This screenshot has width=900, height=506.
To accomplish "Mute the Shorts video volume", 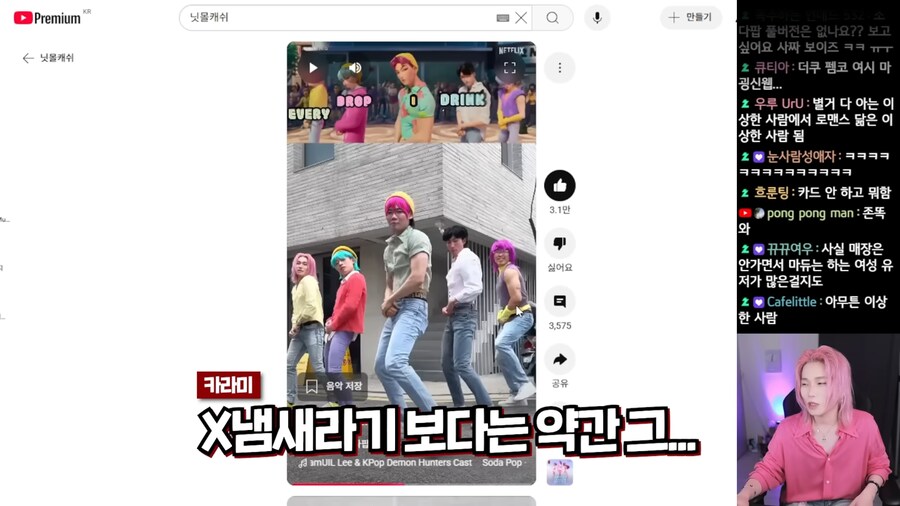I will [355, 68].
